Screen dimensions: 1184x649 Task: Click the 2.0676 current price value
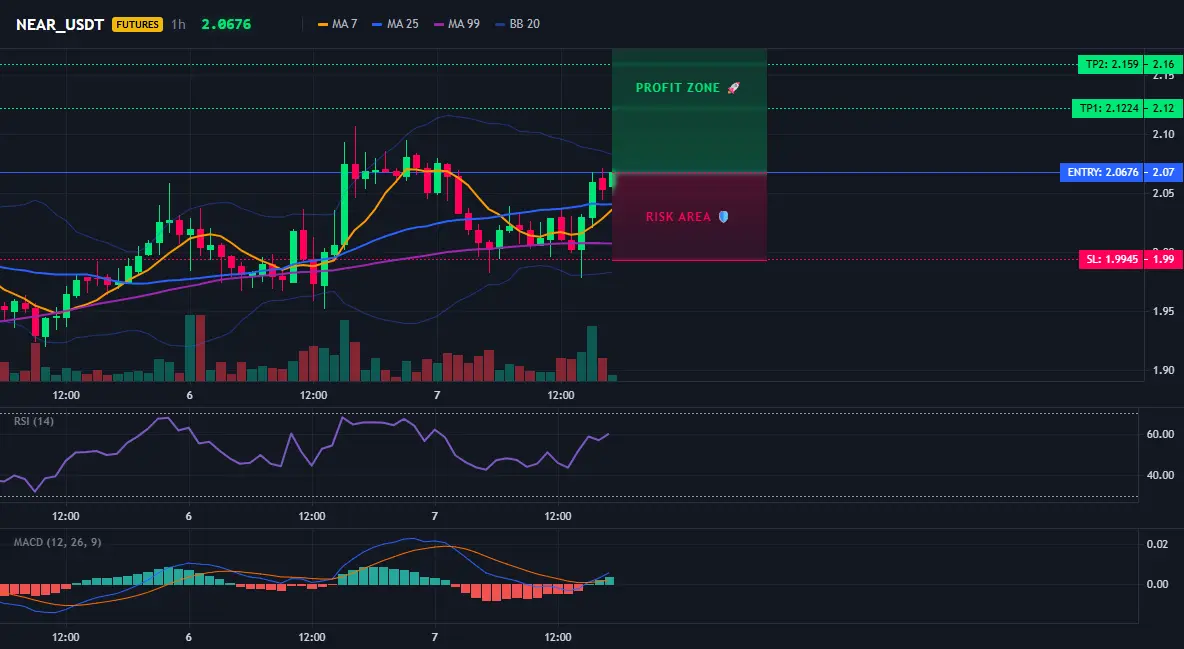pyautogui.click(x=226, y=24)
